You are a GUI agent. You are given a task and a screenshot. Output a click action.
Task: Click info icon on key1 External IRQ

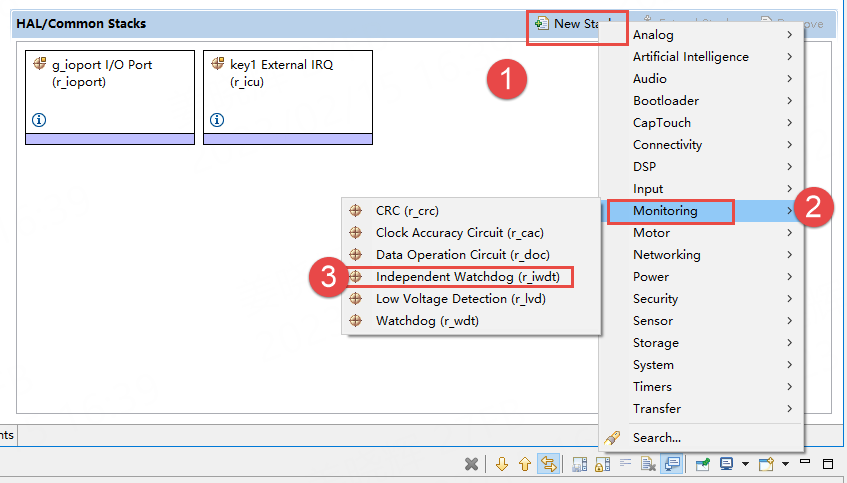(217, 120)
